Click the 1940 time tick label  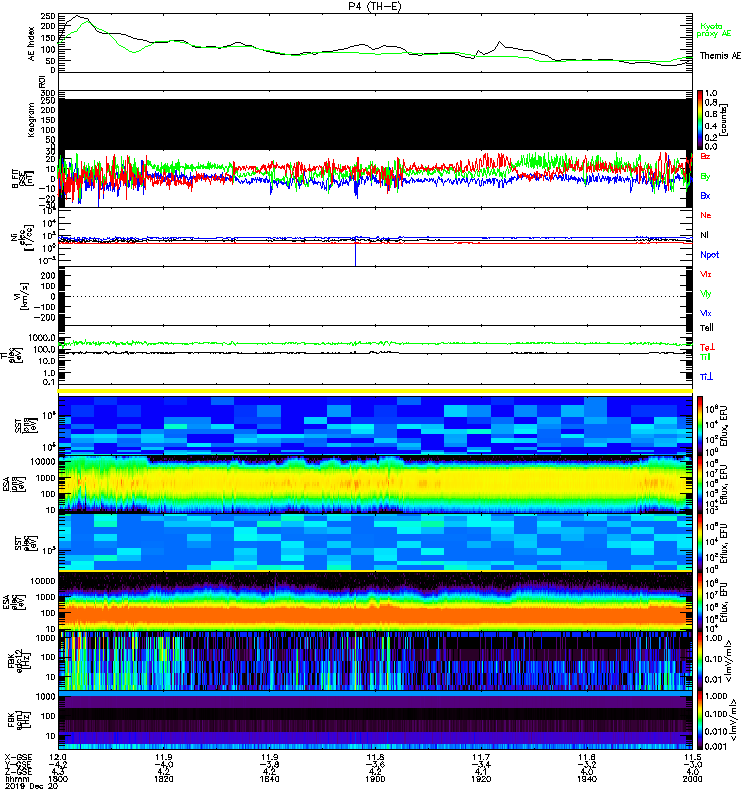click(x=587, y=779)
